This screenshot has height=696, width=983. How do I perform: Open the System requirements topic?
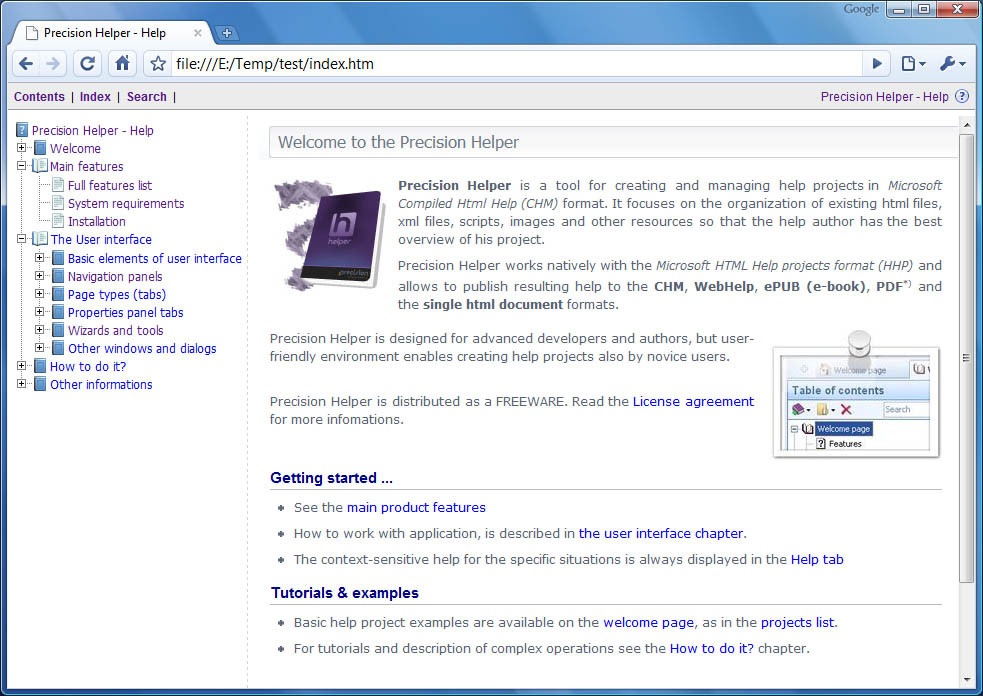126,203
